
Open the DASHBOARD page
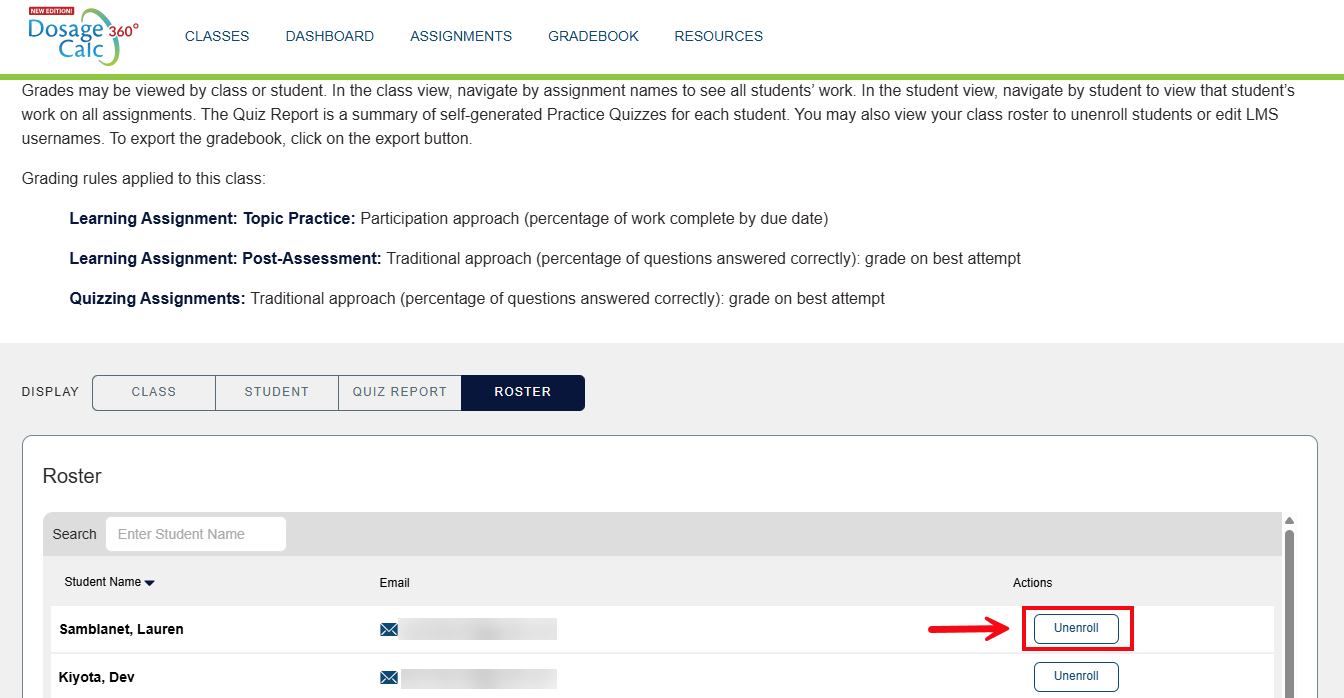330,36
